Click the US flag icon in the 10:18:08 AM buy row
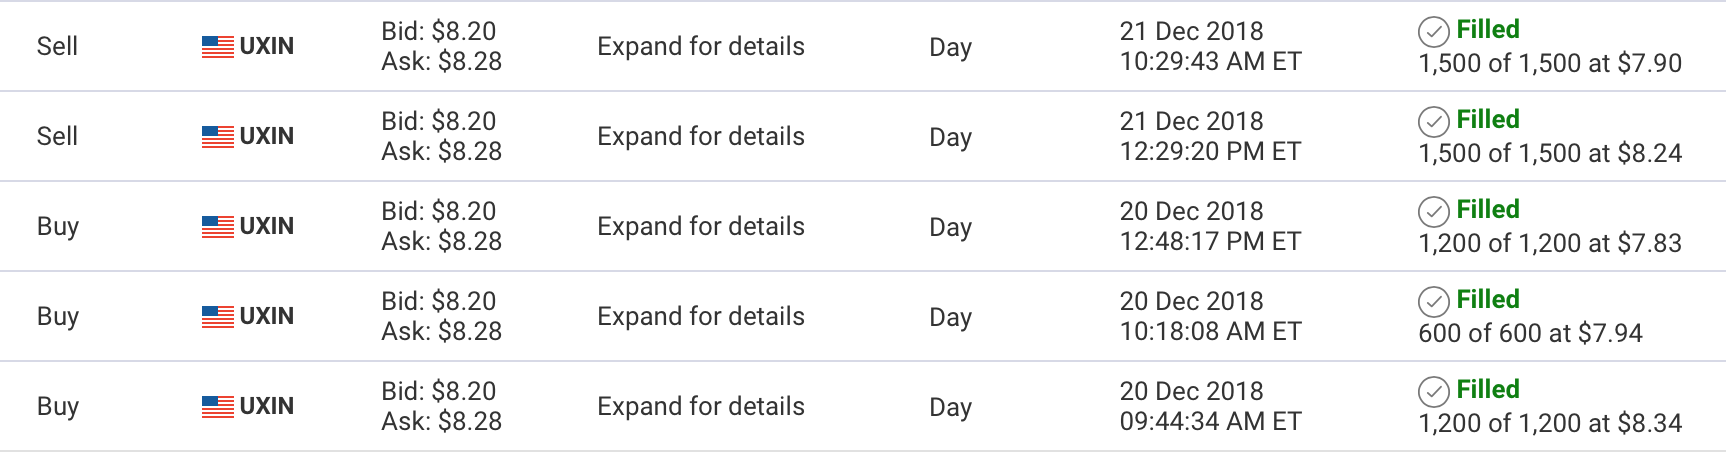 coord(217,317)
